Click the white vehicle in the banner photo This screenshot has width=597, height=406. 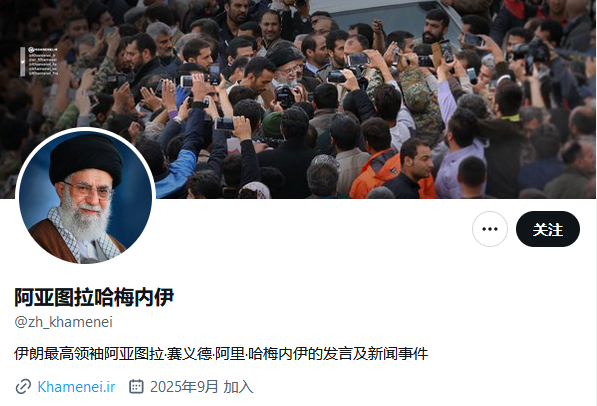(x=385, y=17)
